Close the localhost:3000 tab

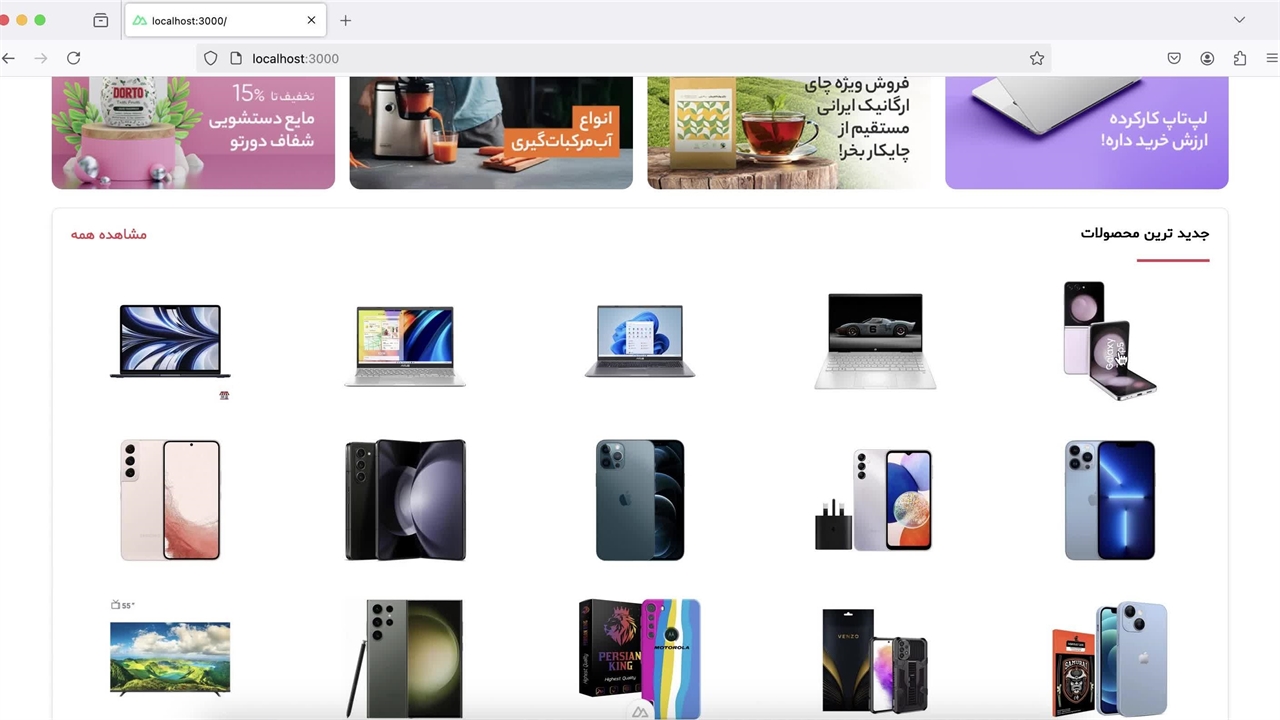(x=311, y=20)
